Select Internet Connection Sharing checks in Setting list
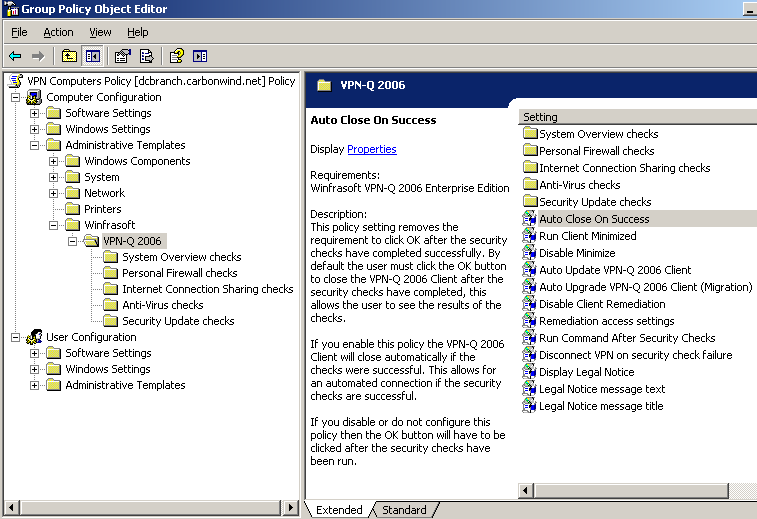757x519 pixels. [624, 168]
